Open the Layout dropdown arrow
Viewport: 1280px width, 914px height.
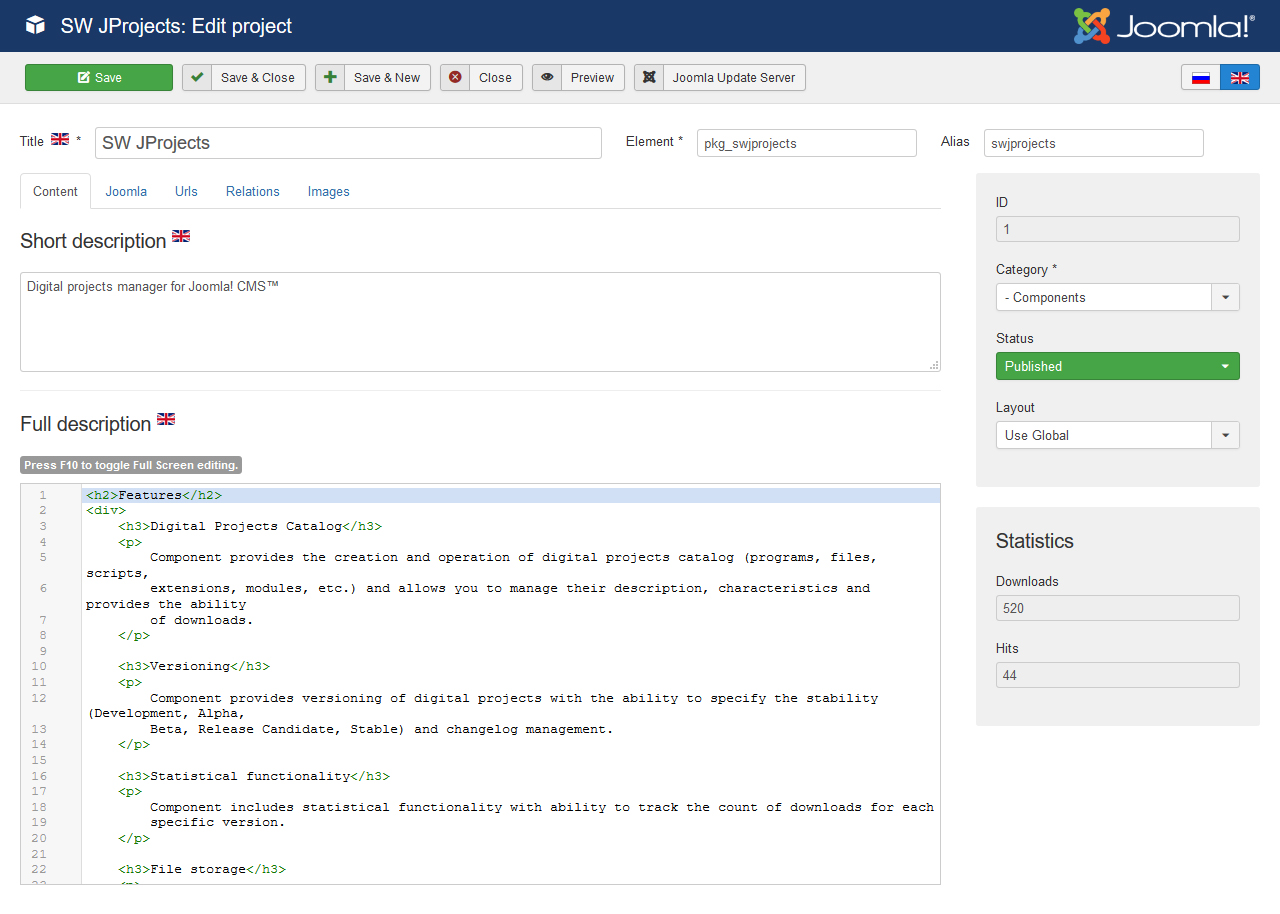click(1226, 435)
